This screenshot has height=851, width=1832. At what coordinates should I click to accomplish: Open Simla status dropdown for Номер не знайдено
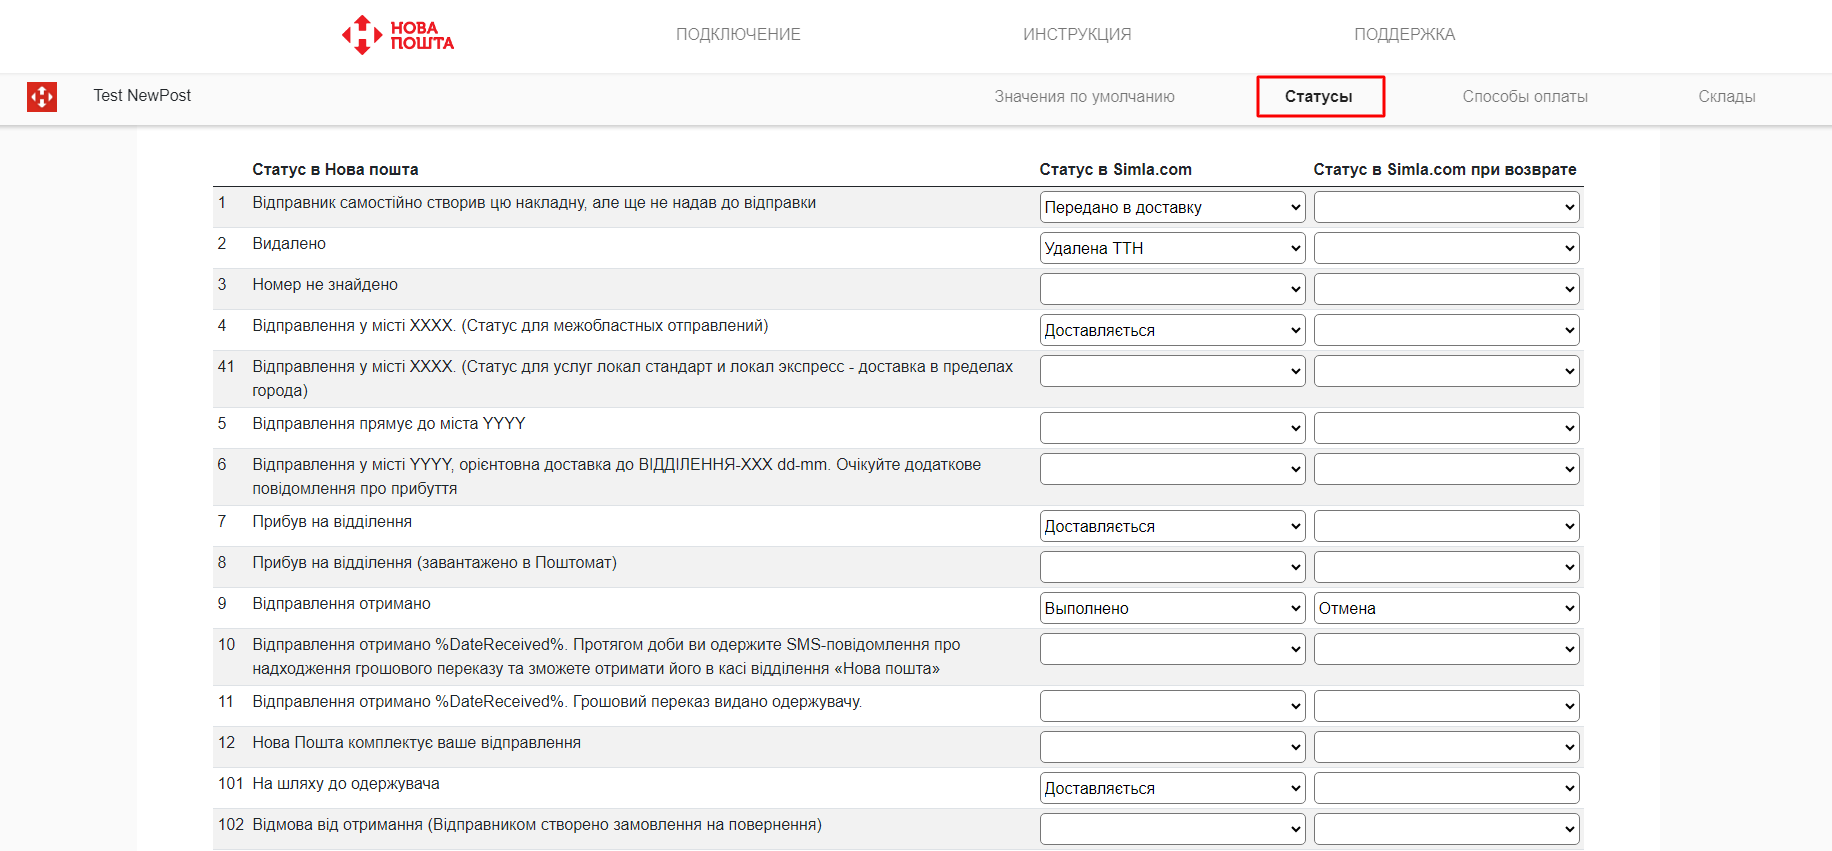1173,290
